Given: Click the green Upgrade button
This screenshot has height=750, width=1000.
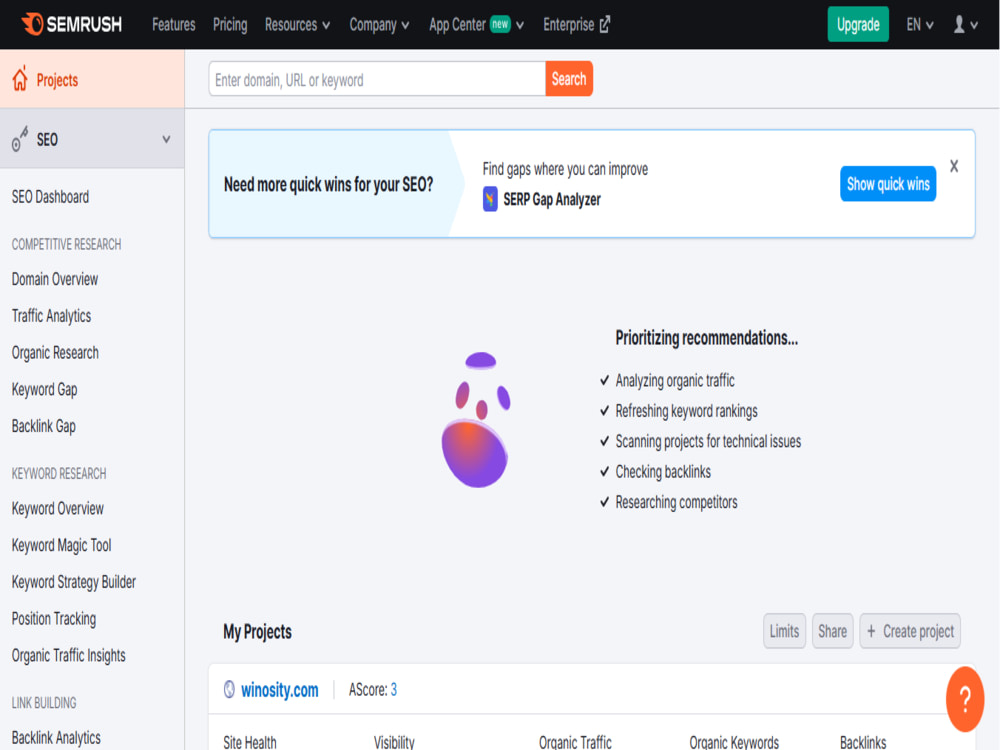Looking at the screenshot, I should point(858,24).
